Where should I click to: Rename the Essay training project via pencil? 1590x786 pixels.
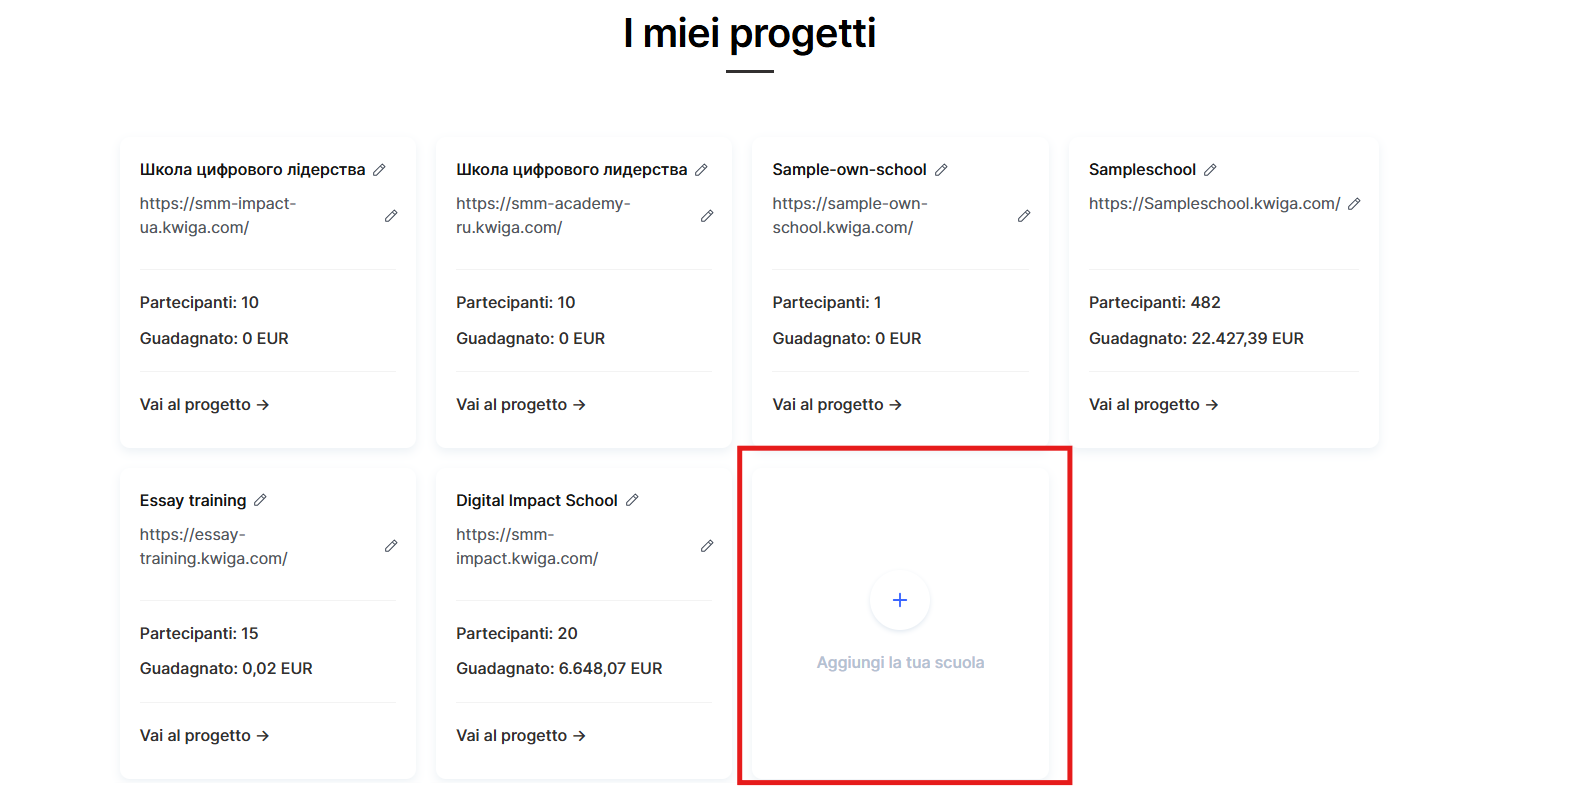pyautogui.click(x=260, y=500)
